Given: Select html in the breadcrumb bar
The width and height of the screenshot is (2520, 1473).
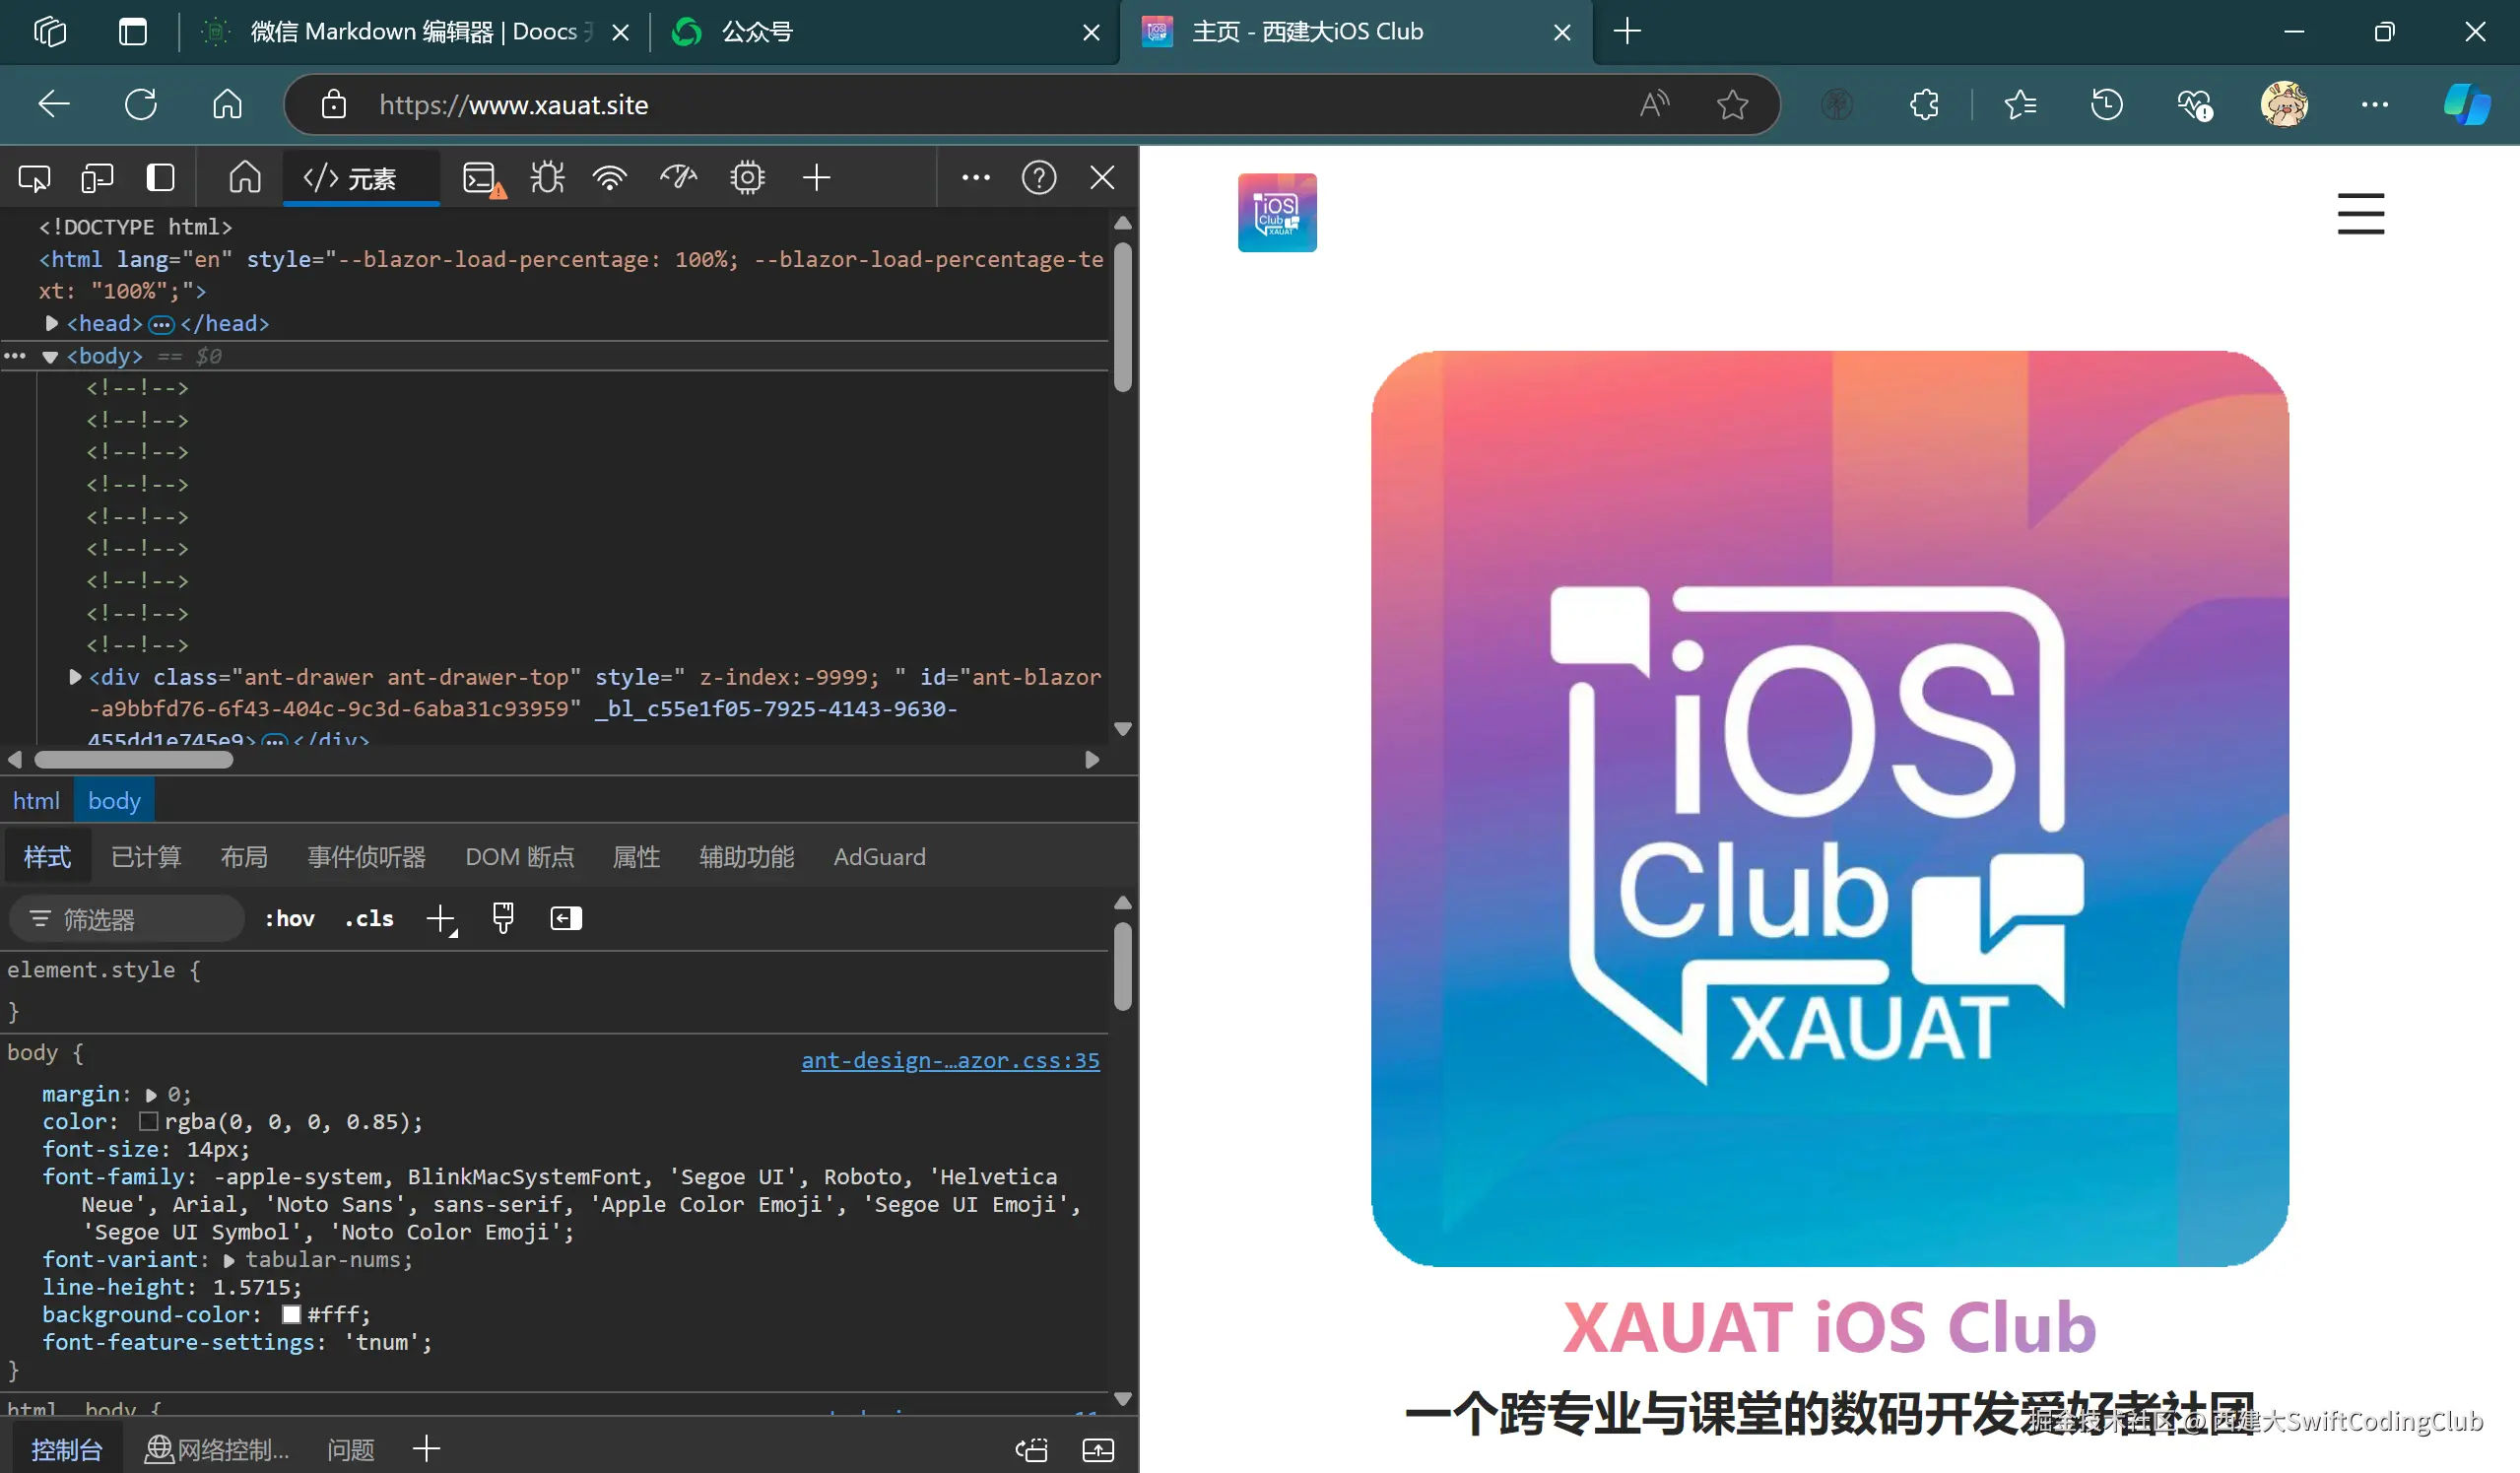Looking at the screenshot, I should pyautogui.click(x=36, y=801).
